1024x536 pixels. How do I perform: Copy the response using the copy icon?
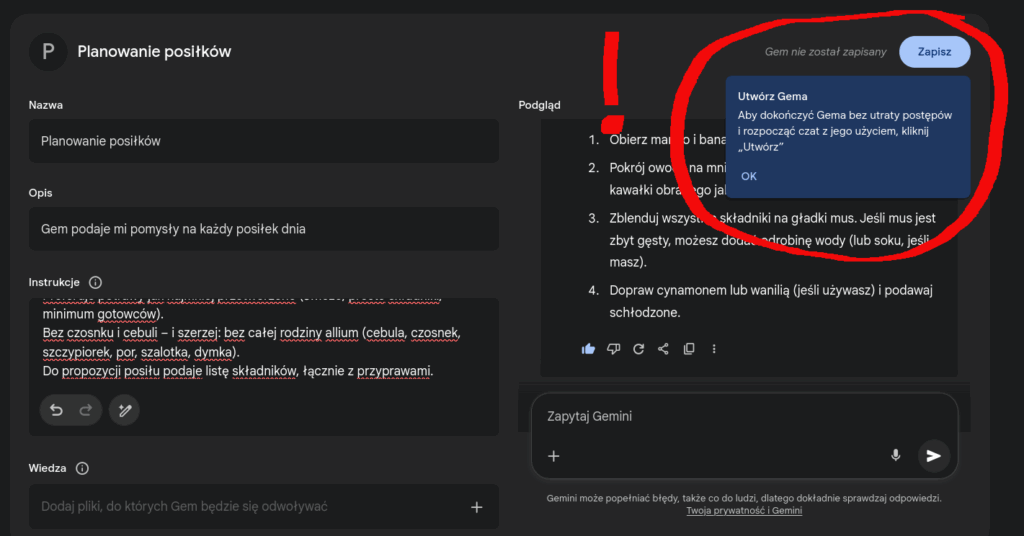click(x=688, y=348)
